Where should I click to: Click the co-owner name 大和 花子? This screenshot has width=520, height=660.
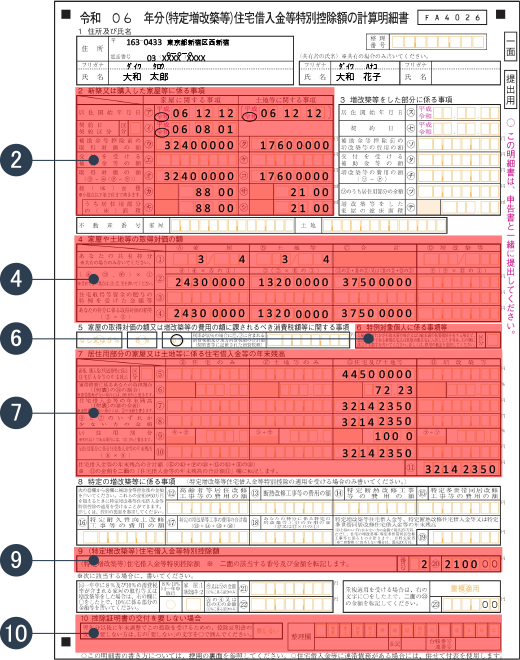pyautogui.click(x=358, y=77)
